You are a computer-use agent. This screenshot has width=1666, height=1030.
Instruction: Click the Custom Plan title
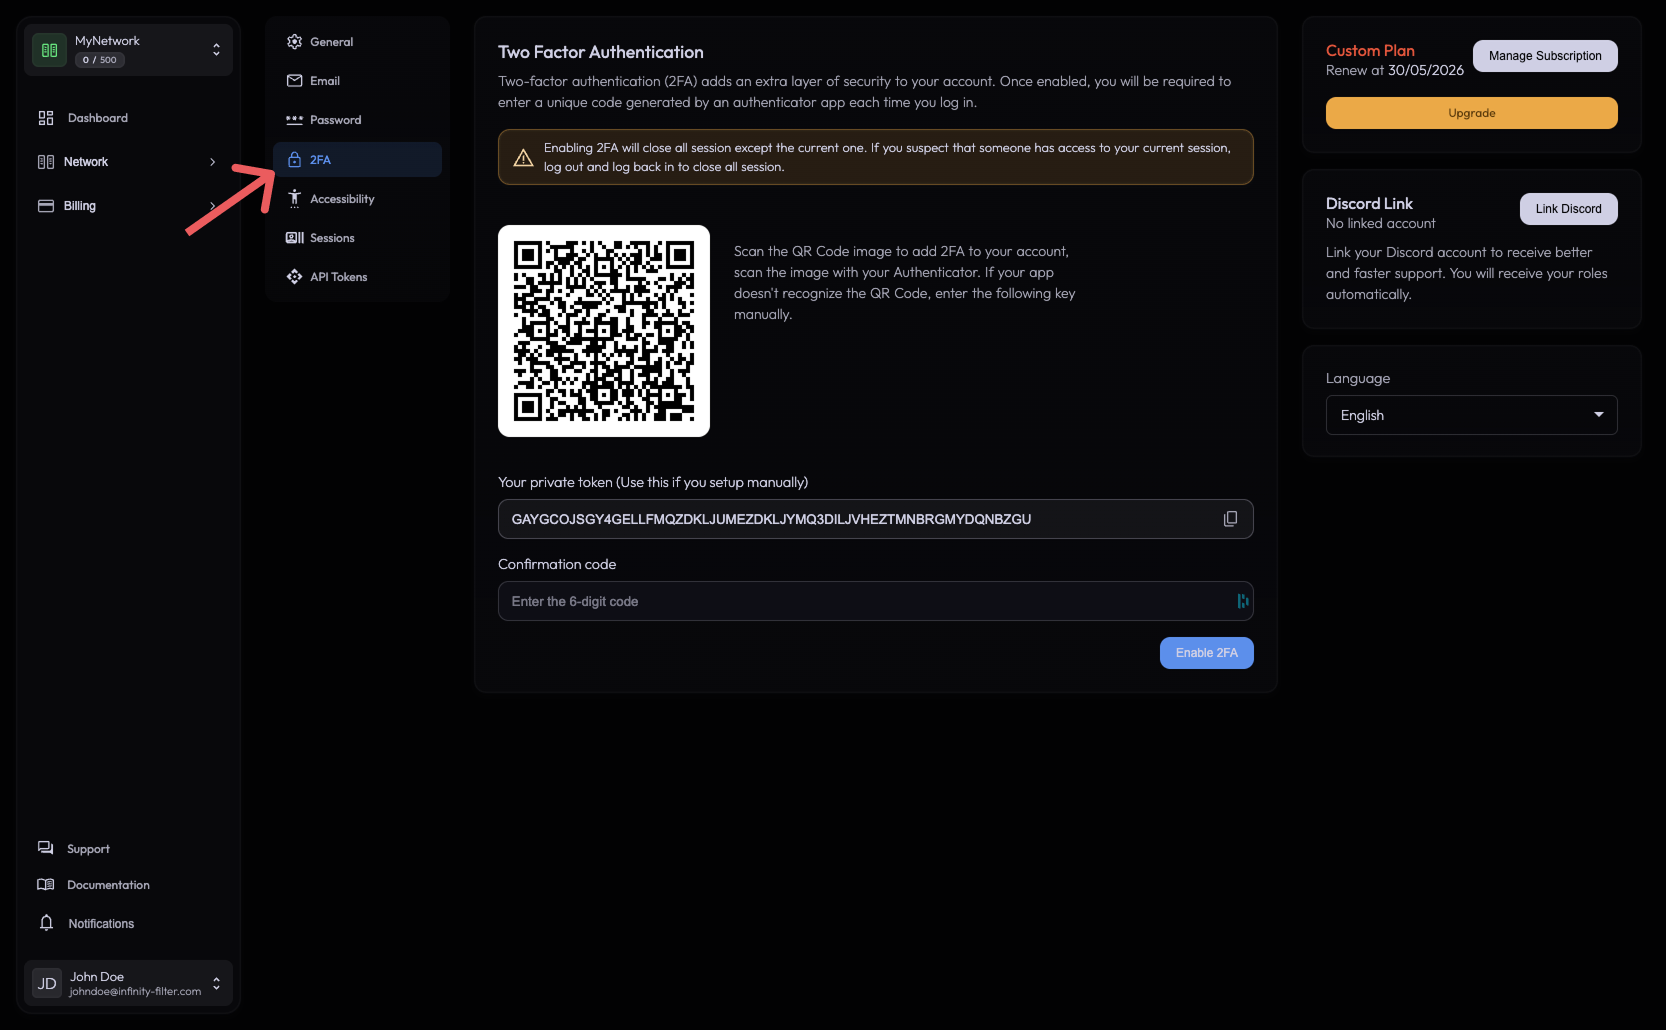[1370, 50]
